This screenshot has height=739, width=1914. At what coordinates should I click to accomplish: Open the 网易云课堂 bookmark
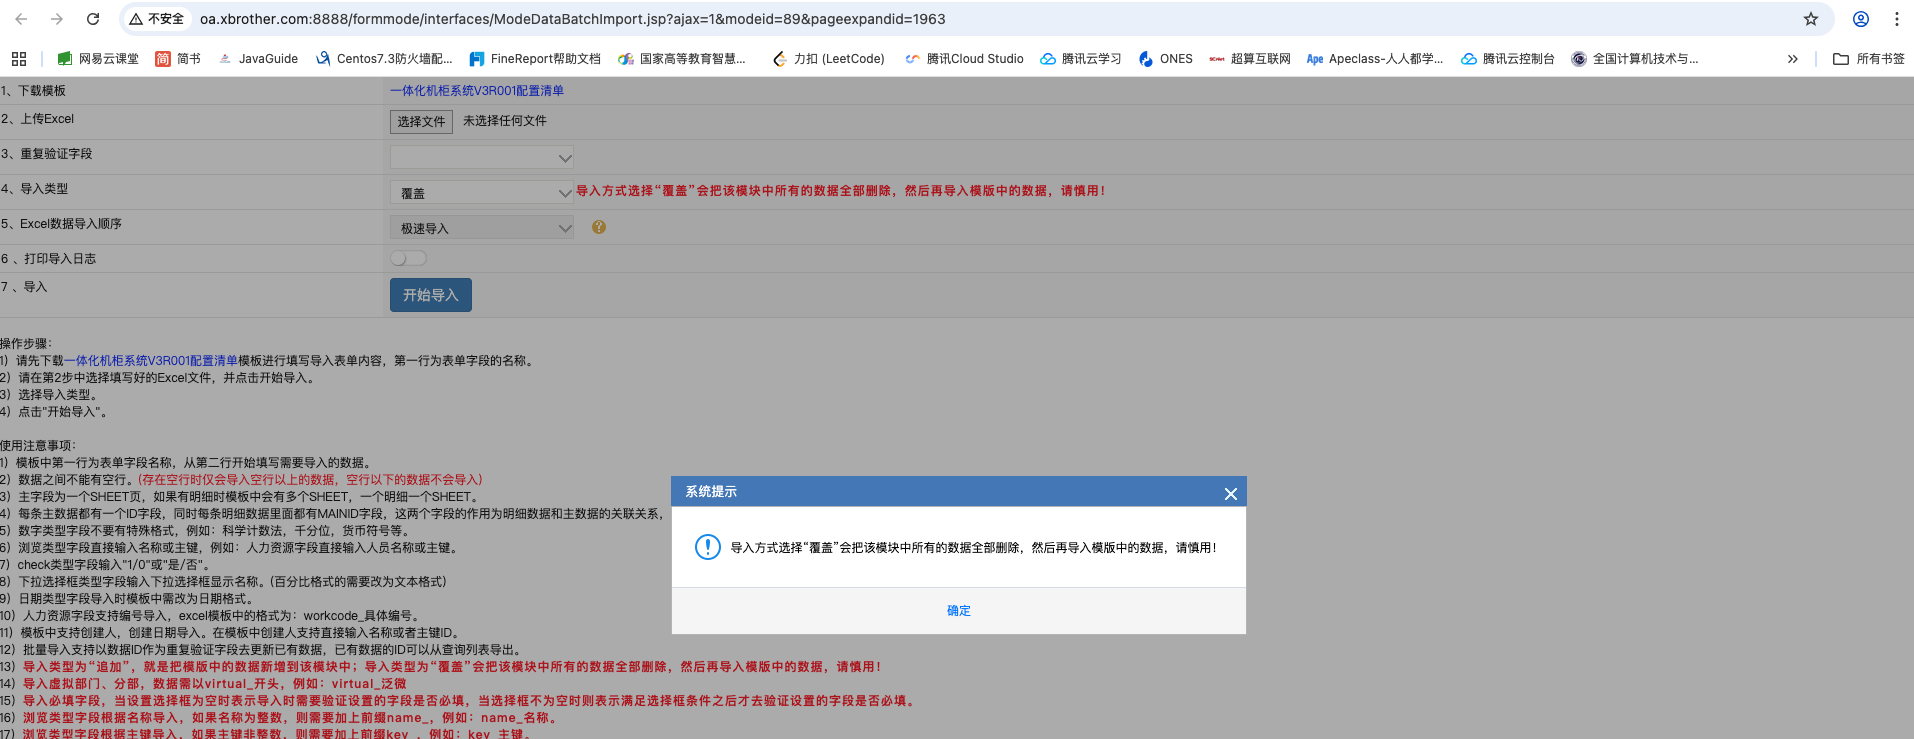click(98, 59)
